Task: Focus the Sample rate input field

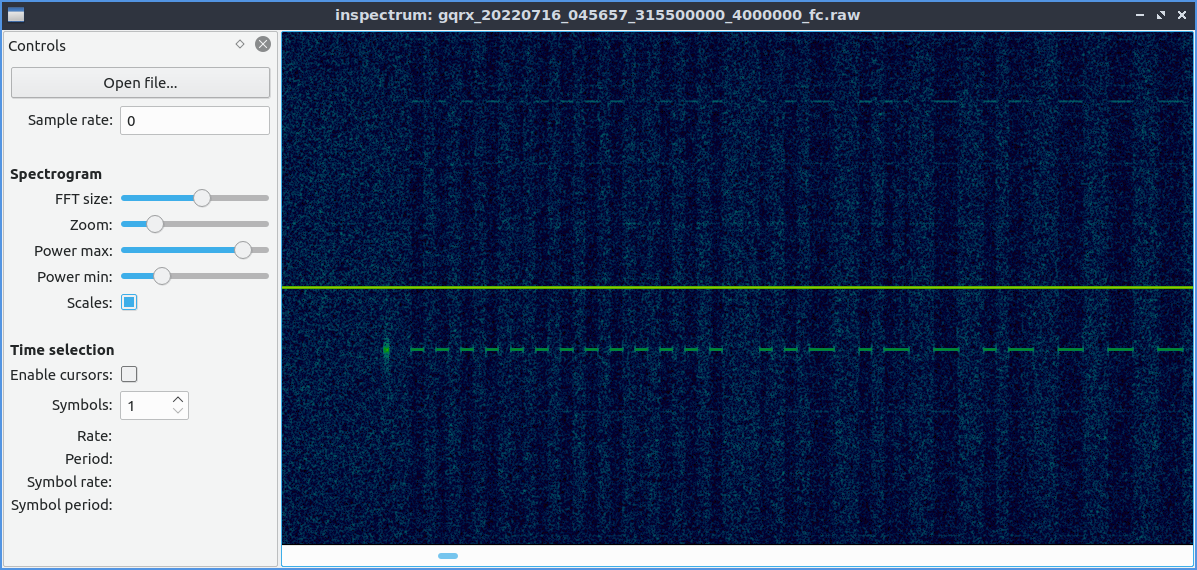Action: coord(195,121)
